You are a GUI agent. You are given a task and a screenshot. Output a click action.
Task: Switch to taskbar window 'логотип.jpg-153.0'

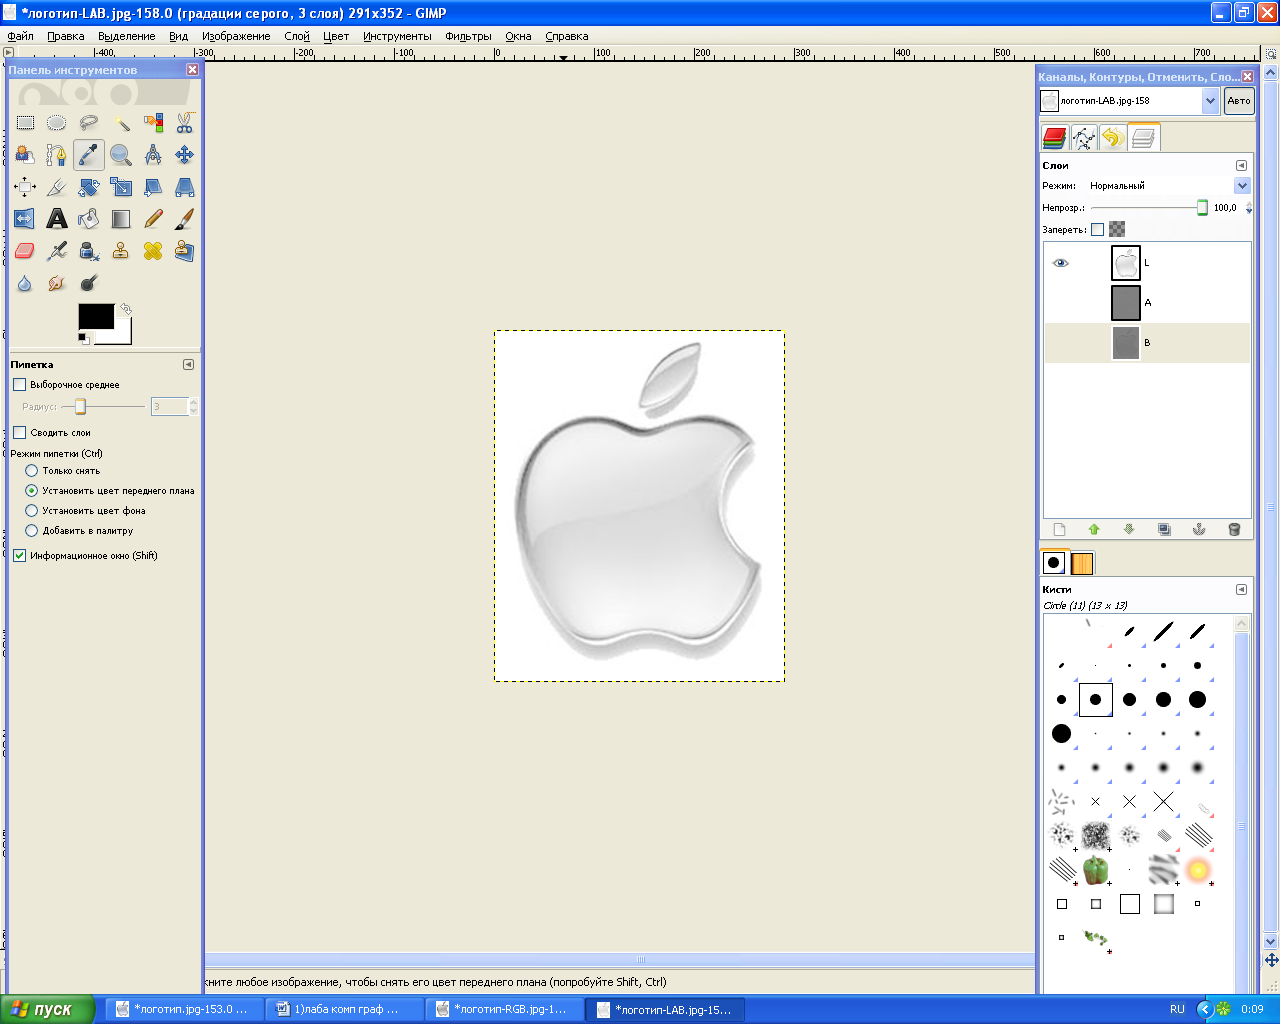(x=184, y=1009)
